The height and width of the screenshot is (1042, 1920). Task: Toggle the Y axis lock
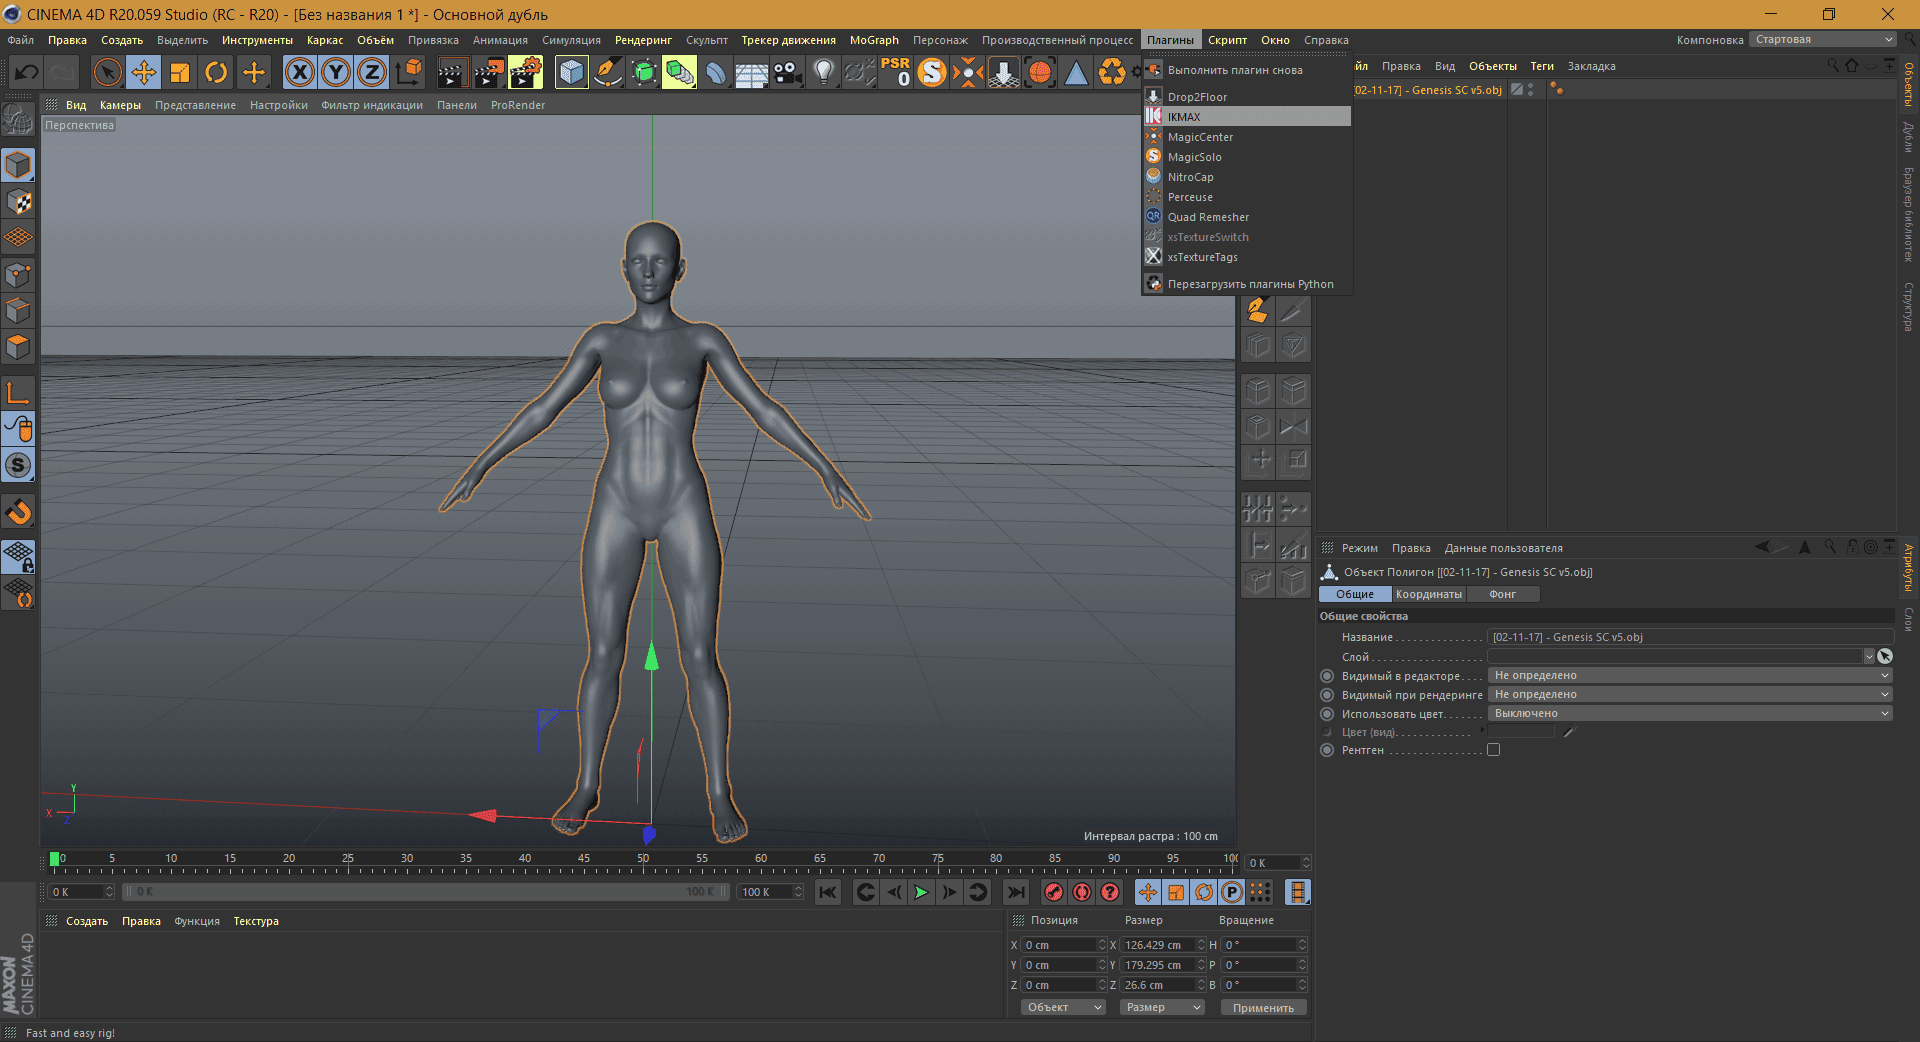tap(336, 72)
